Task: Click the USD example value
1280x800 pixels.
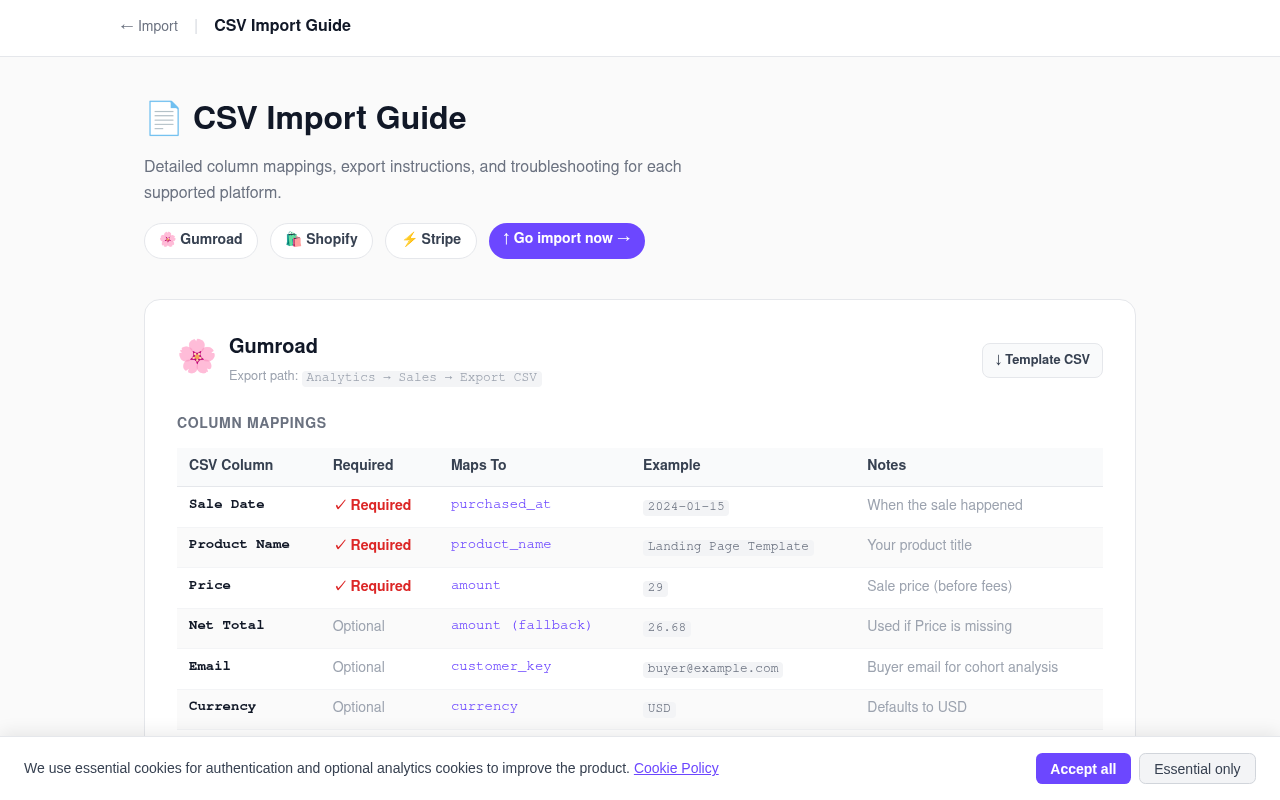Action: [x=659, y=709]
